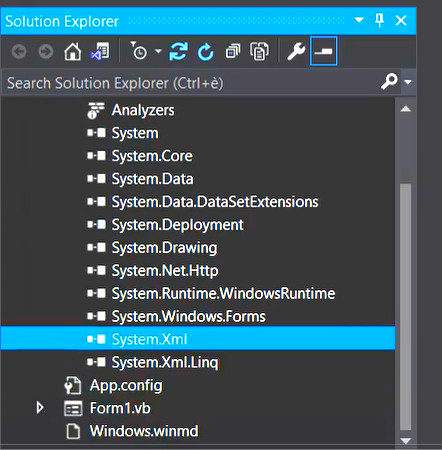Click Sync with Active Document icon

pos(178,51)
